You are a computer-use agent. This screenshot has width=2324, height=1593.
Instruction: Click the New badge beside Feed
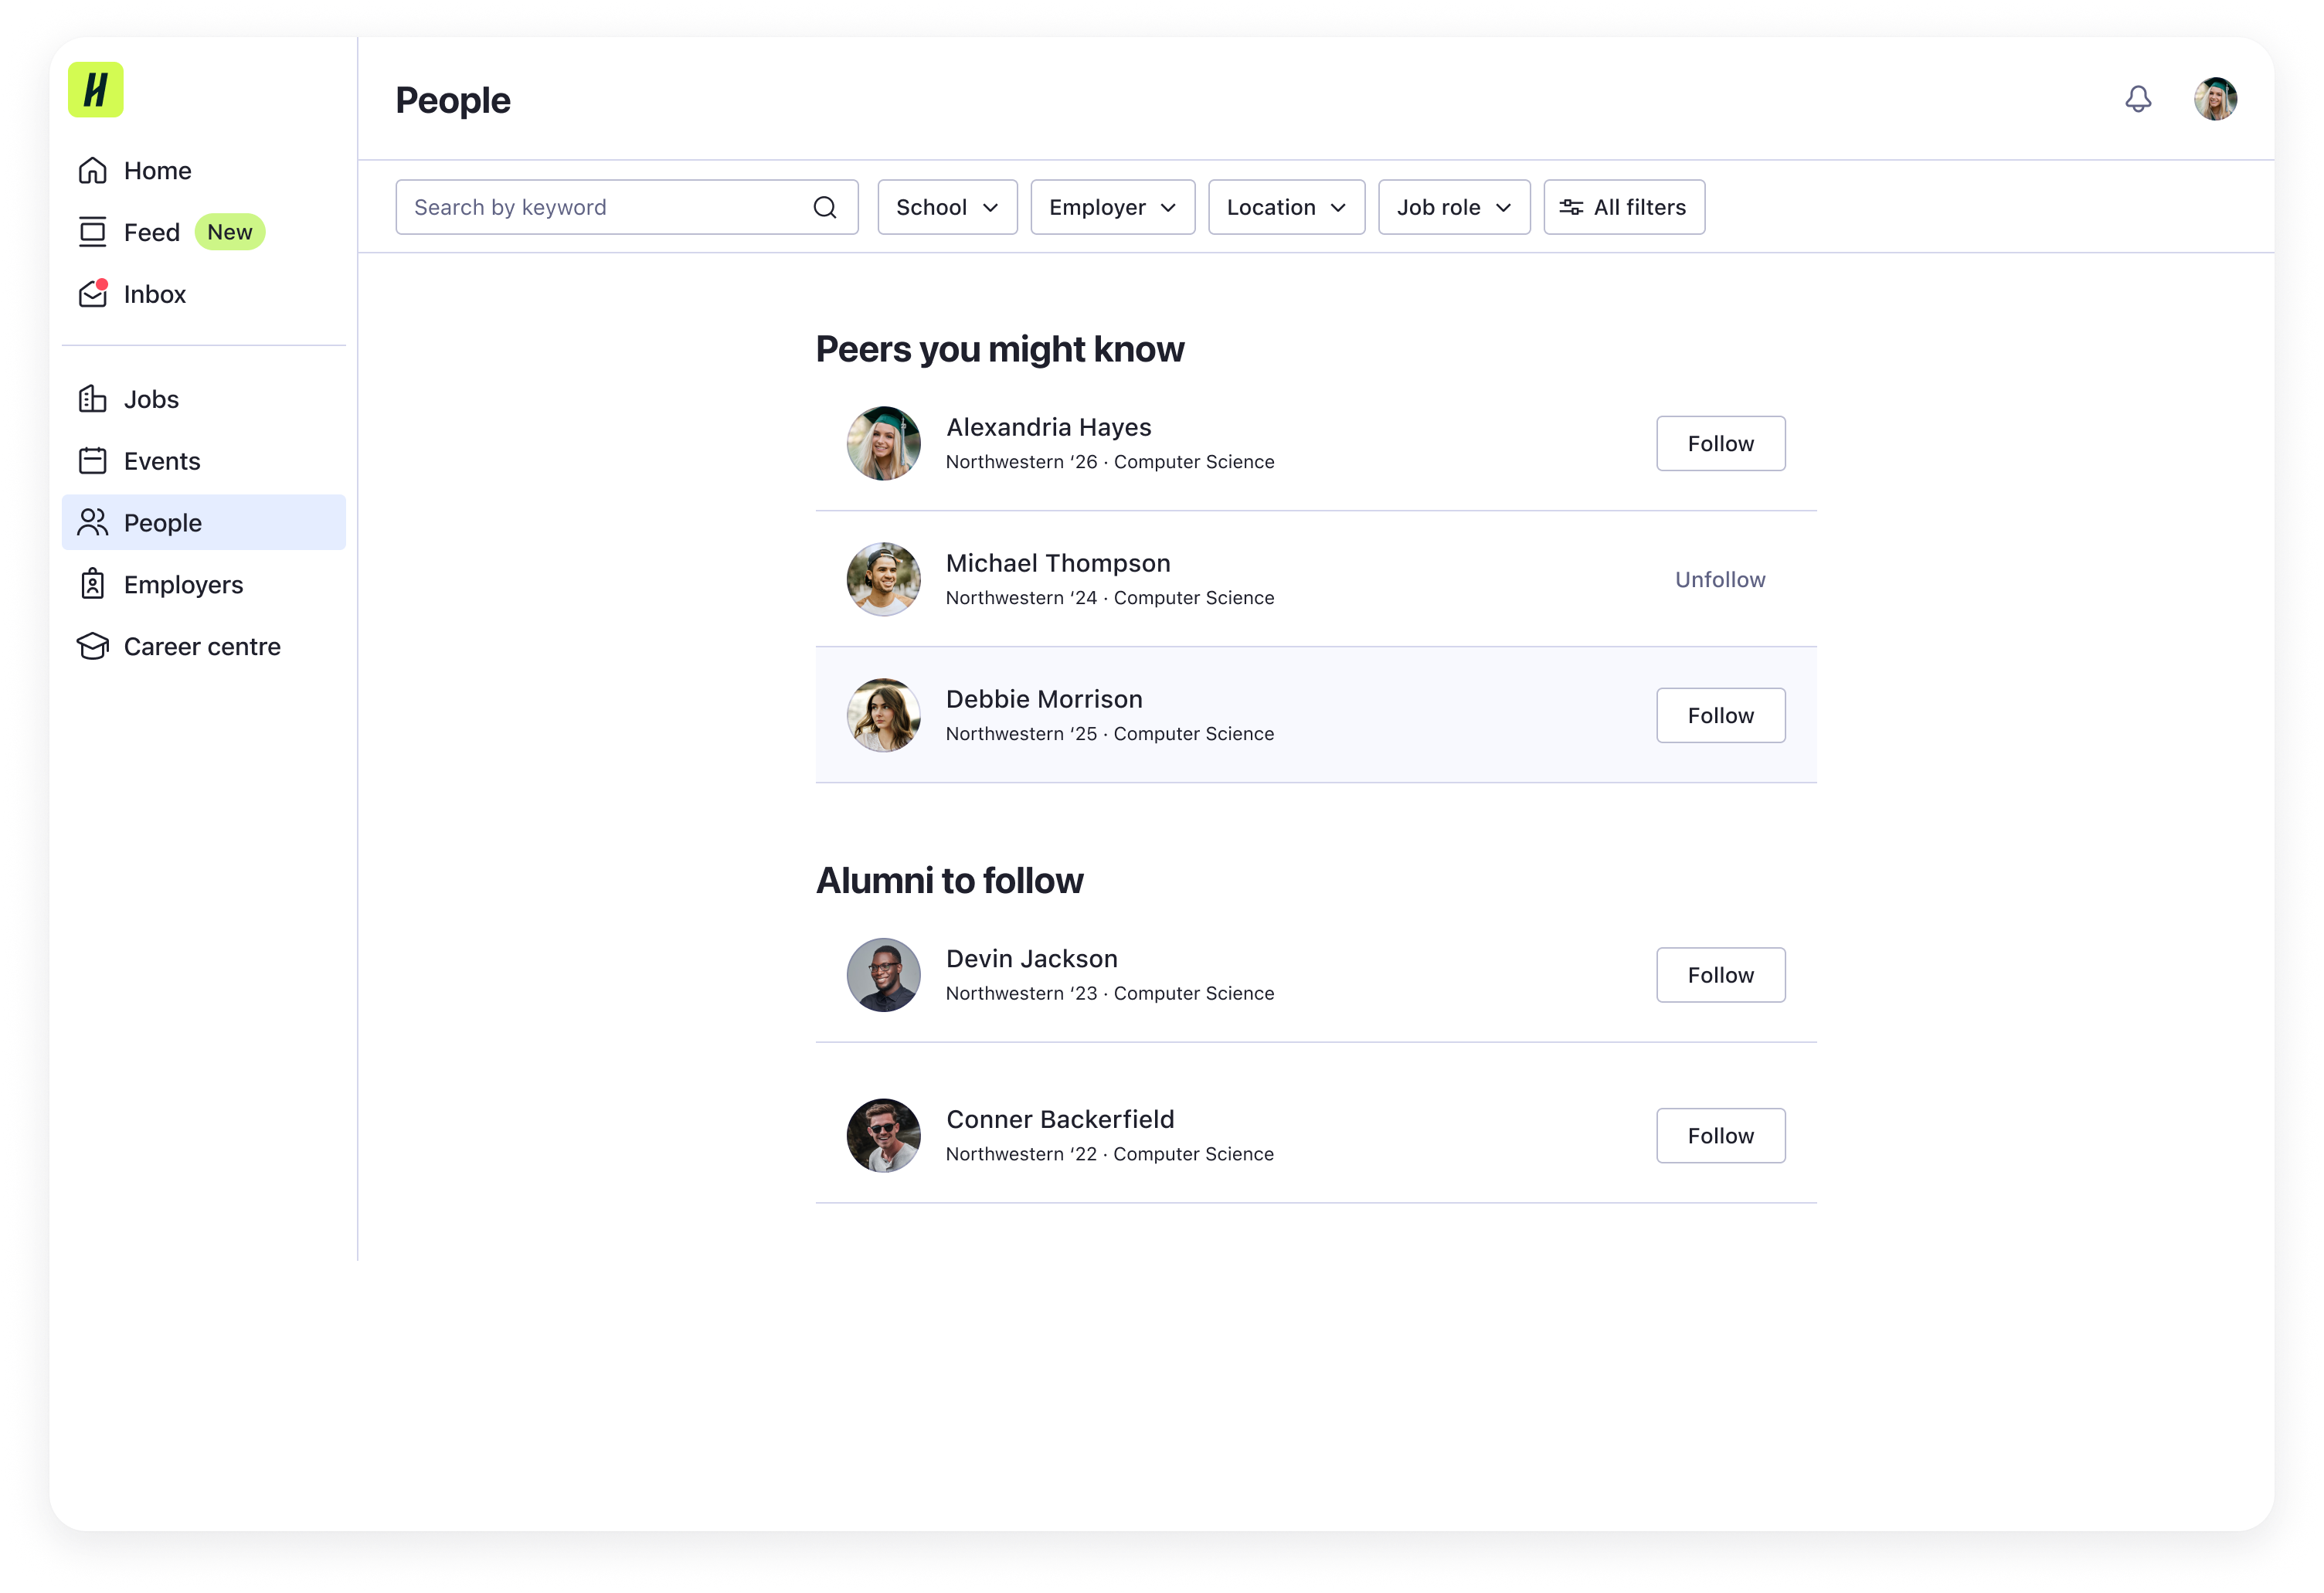[230, 232]
